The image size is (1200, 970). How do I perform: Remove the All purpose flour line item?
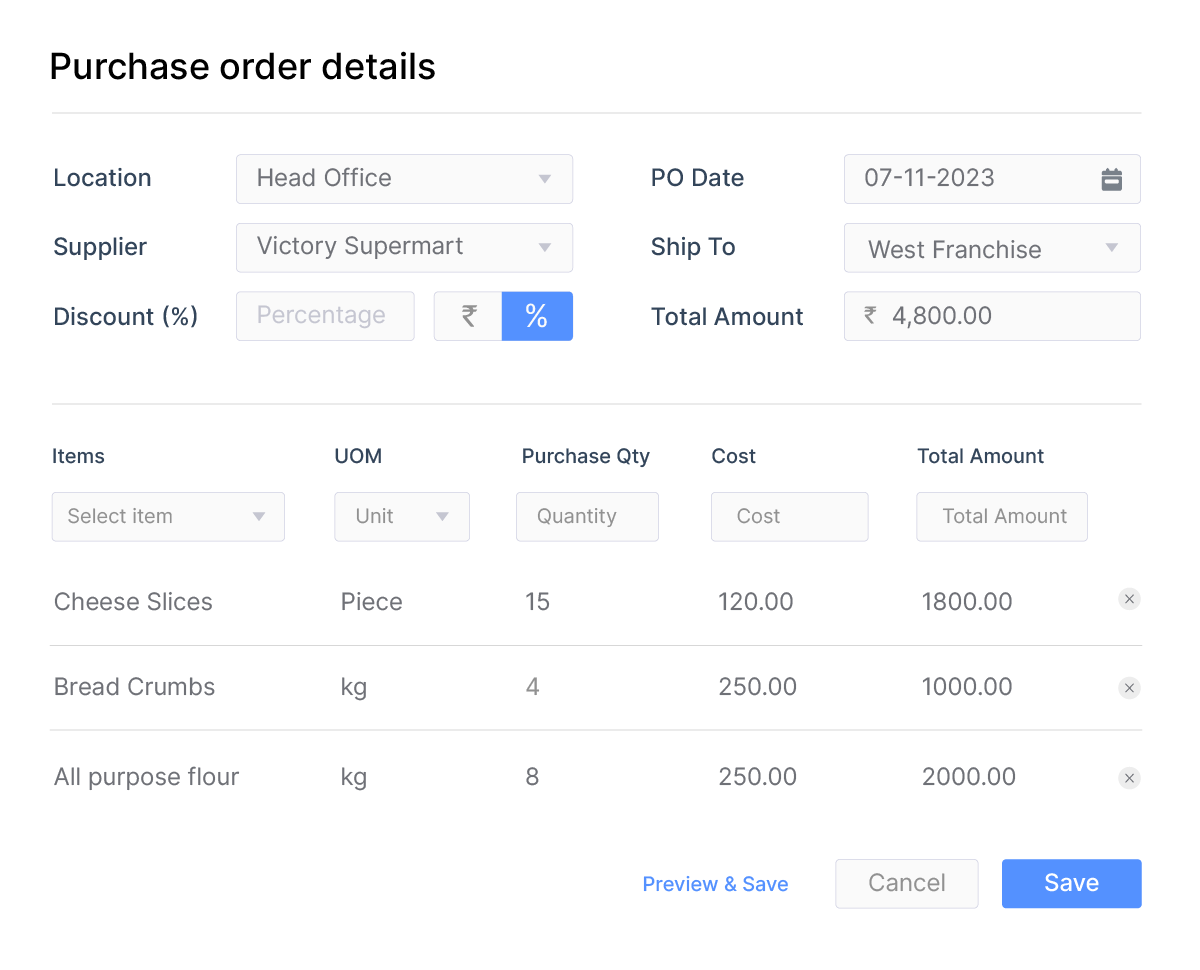(x=1129, y=778)
